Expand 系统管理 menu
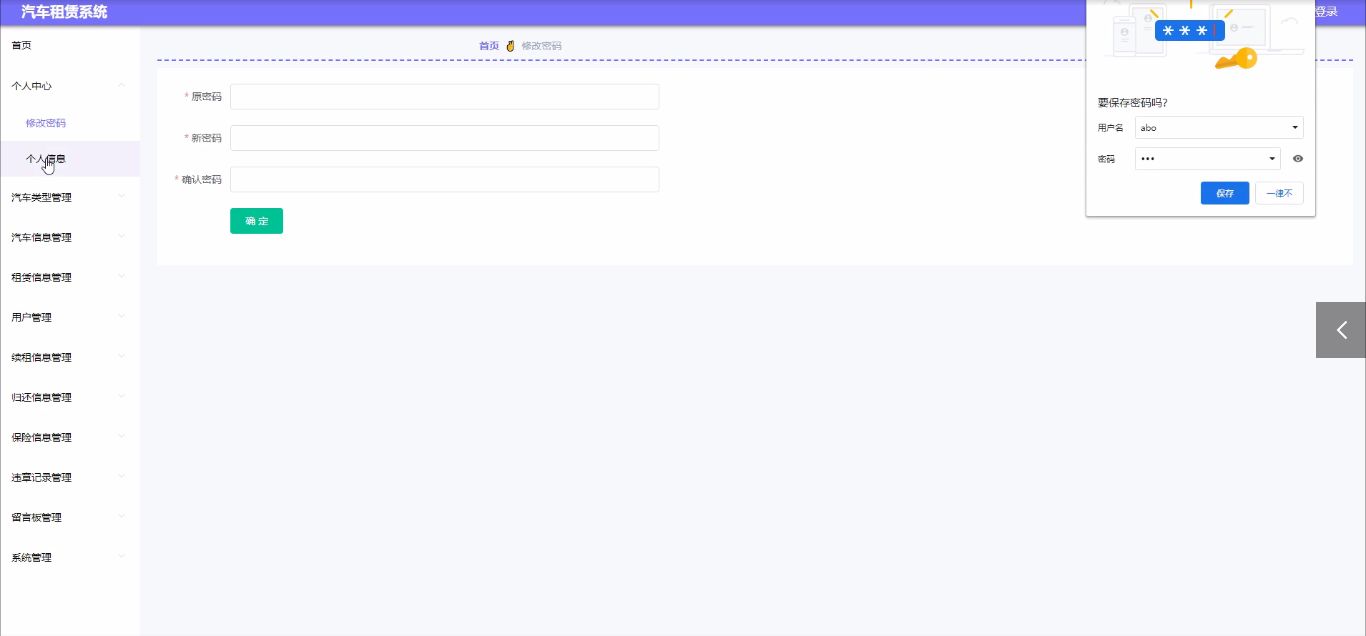This screenshot has height=636, width=1366. coord(70,557)
